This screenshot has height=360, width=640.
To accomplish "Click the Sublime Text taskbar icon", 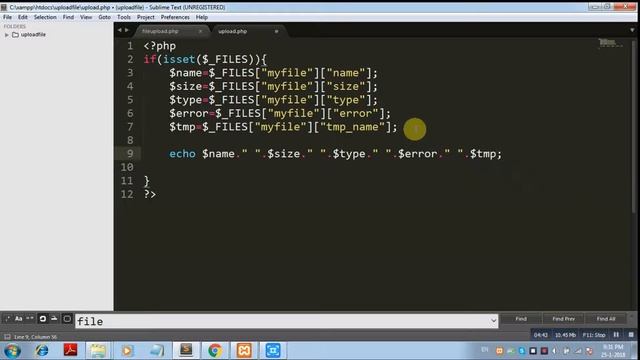I will click(x=186, y=350).
